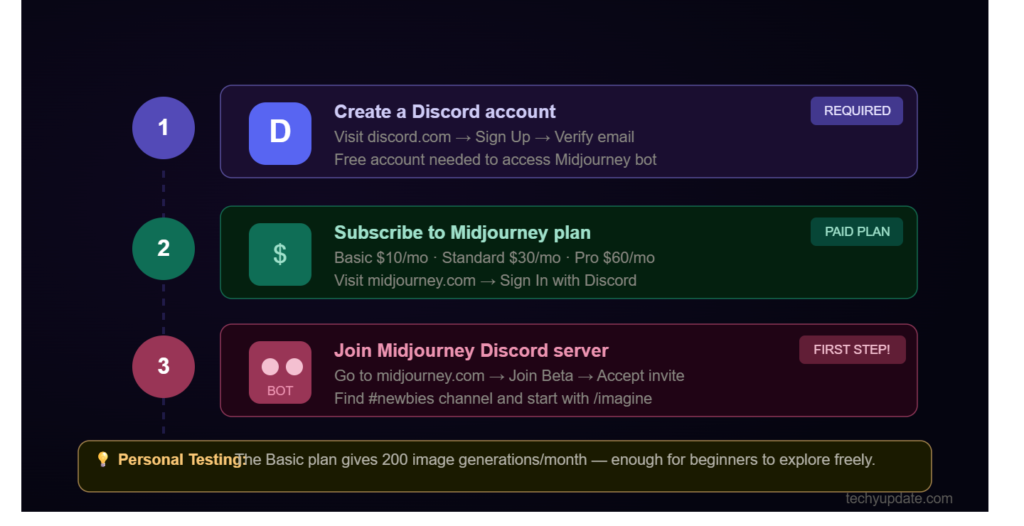Click the green dollar sign icon
Image resolution: width=1024 pixels, height=526 pixels.
pyautogui.click(x=280, y=254)
